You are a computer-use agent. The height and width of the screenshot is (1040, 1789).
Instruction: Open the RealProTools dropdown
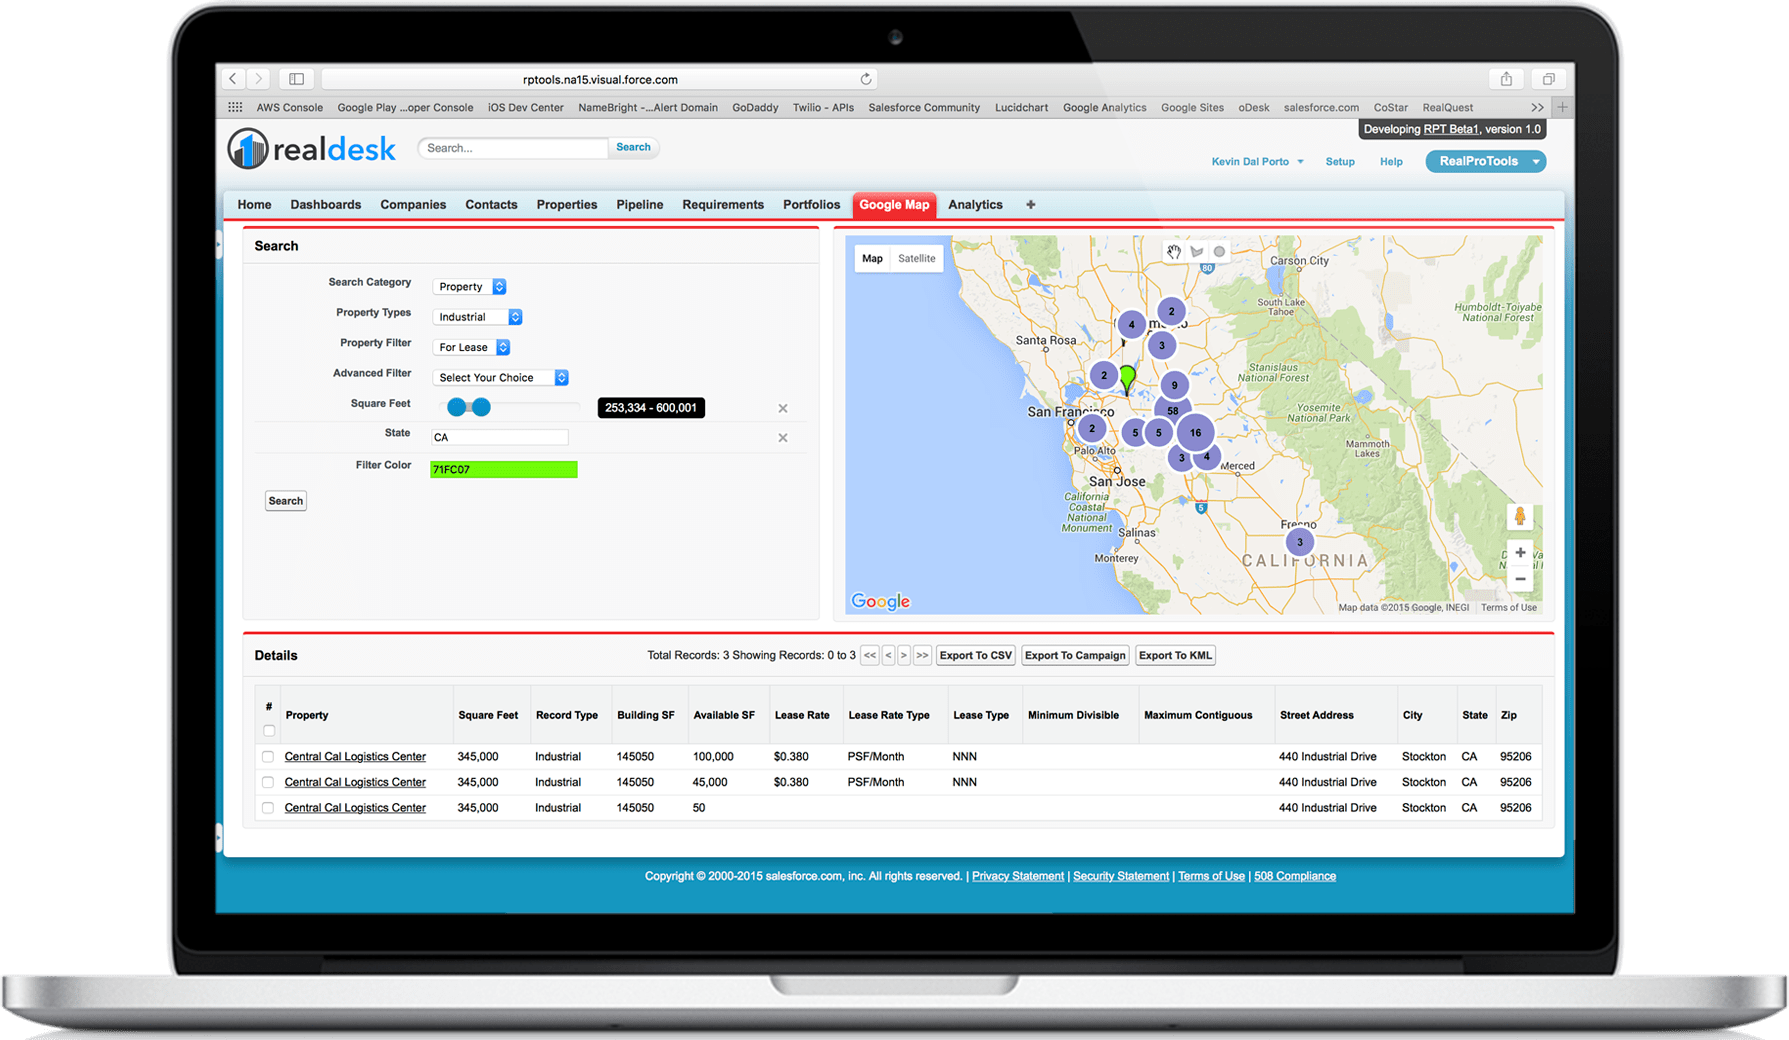(x=1486, y=161)
